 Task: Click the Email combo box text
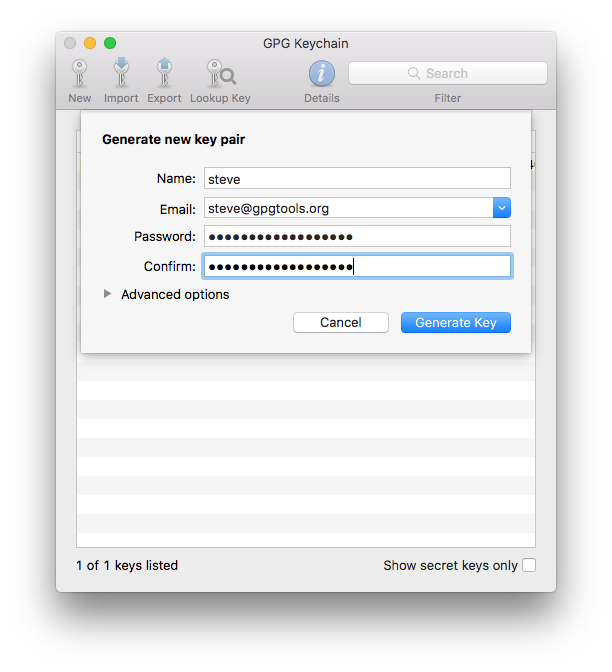tap(347, 208)
